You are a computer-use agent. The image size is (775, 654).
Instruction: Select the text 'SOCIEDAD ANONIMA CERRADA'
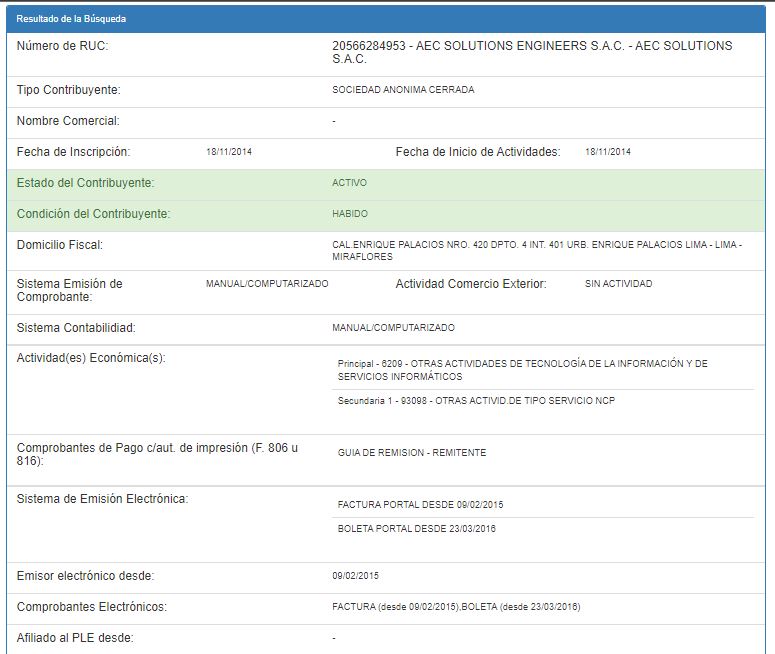click(x=403, y=90)
